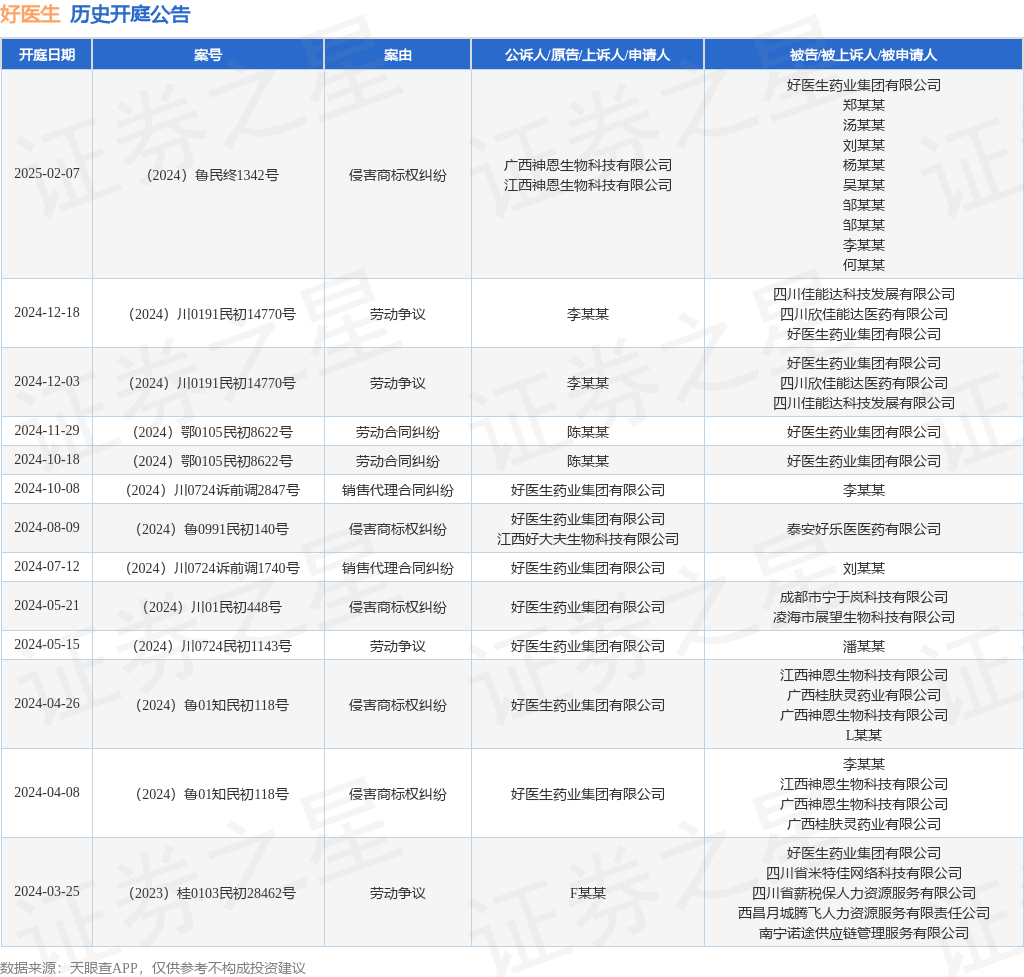Click plaintiff 广西神恩生物科技有限公司 in 2025-02-07 row

pos(588,165)
